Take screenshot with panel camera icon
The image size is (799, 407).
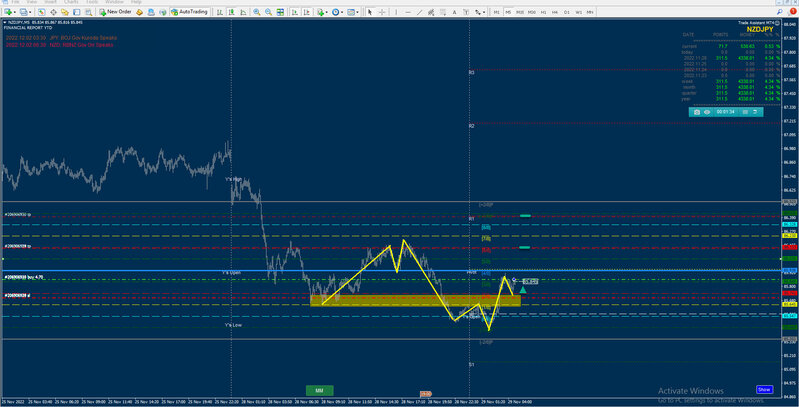(x=697, y=112)
